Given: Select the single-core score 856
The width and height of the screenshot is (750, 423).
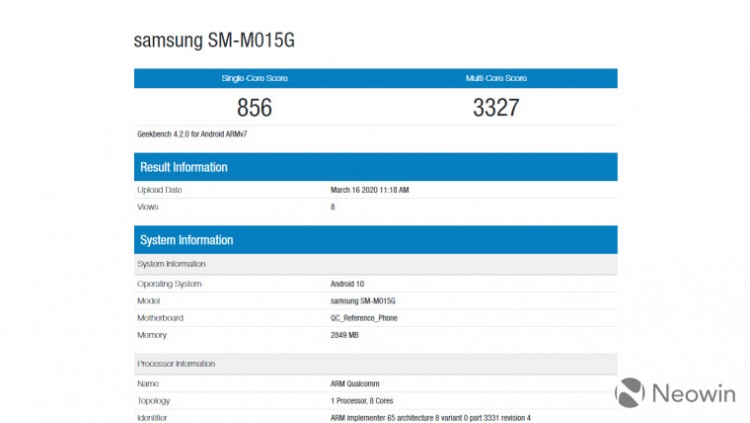Looking at the screenshot, I should click(254, 107).
